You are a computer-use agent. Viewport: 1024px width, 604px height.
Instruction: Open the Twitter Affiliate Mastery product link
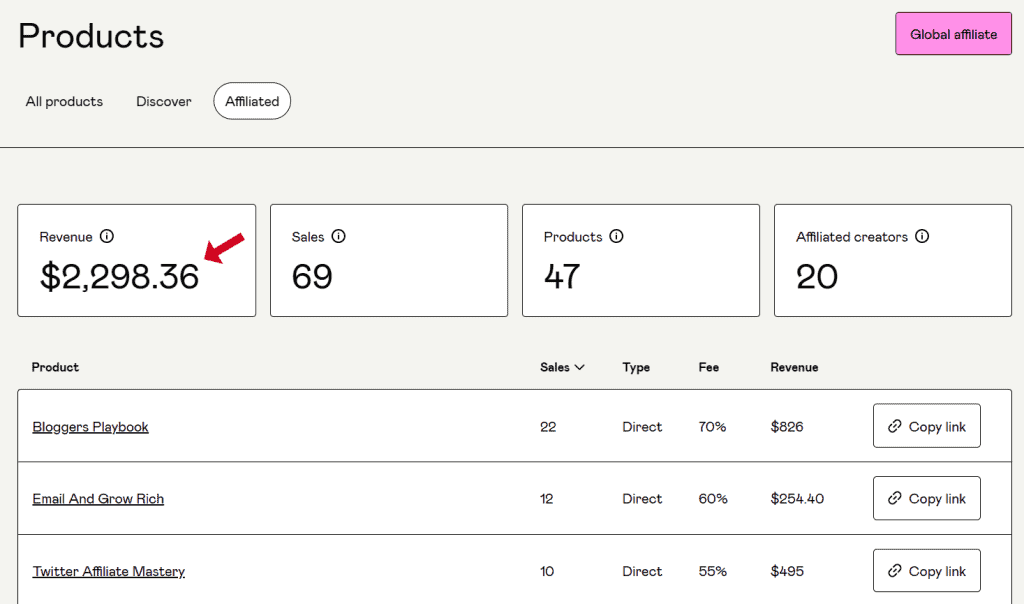[108, 571]
